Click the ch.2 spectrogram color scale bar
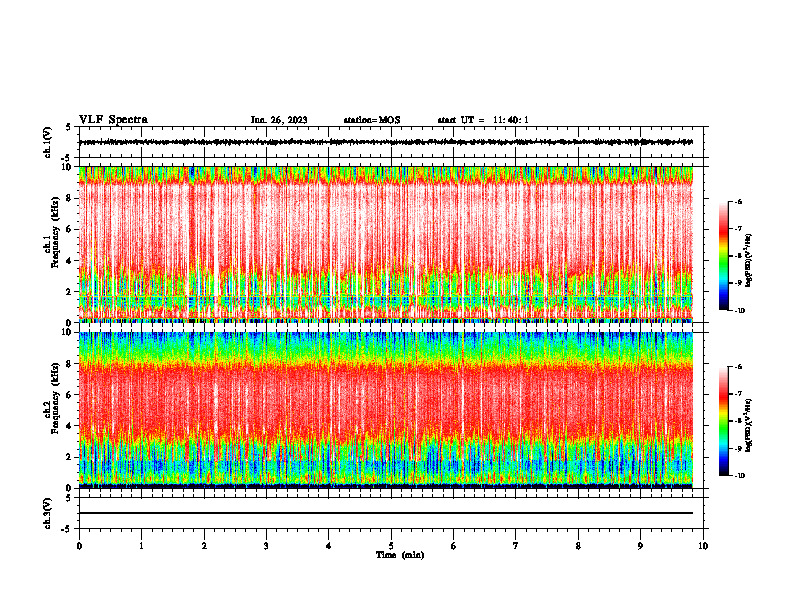This screenshot has width=792, height=612. (x=724, y=421)
